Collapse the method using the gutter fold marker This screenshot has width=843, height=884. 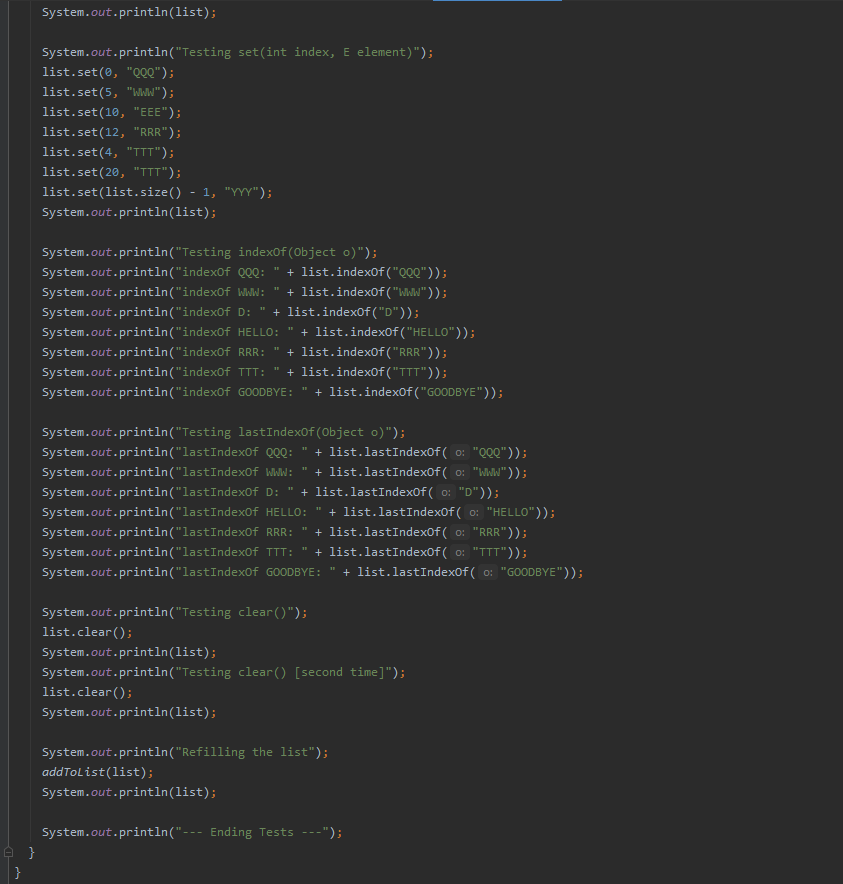9,851
